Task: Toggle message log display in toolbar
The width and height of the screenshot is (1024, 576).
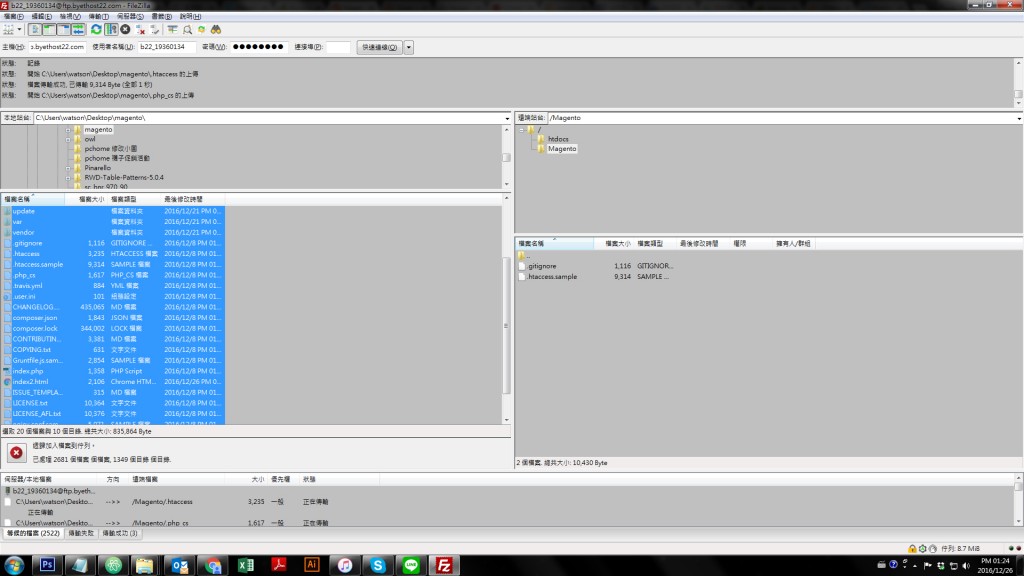Action: point(35,29)
